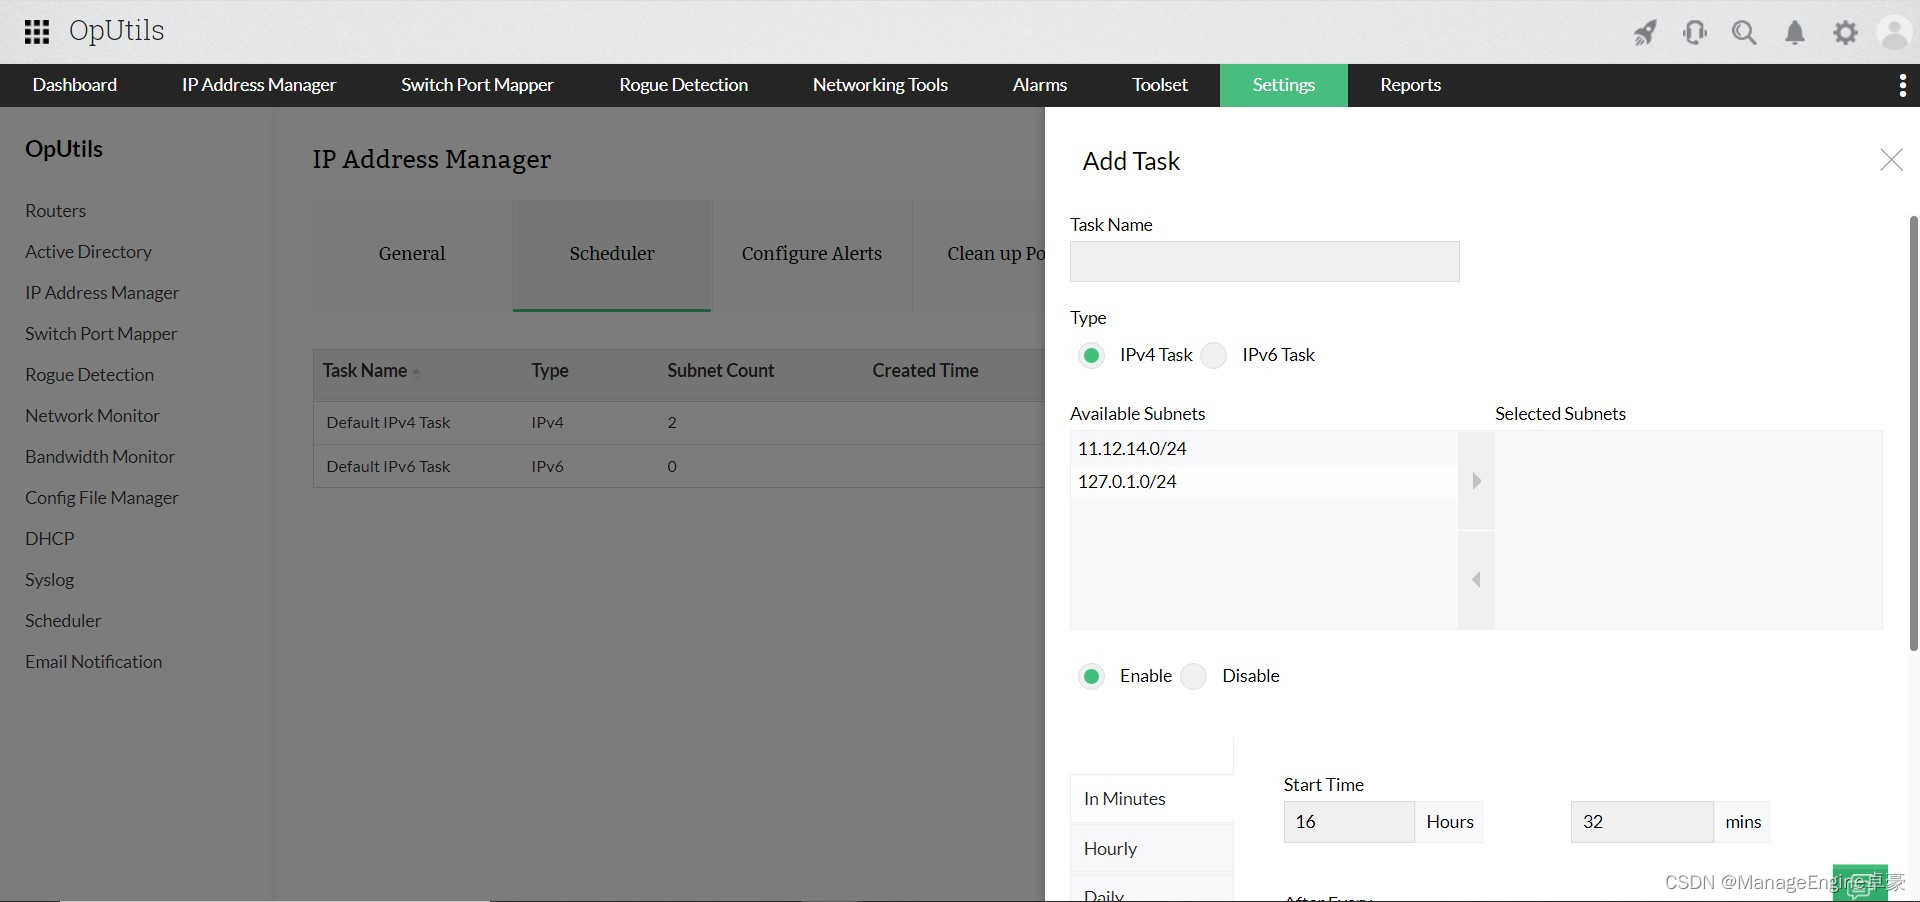Open Network Monitor in the sidebar

point(93,416)
